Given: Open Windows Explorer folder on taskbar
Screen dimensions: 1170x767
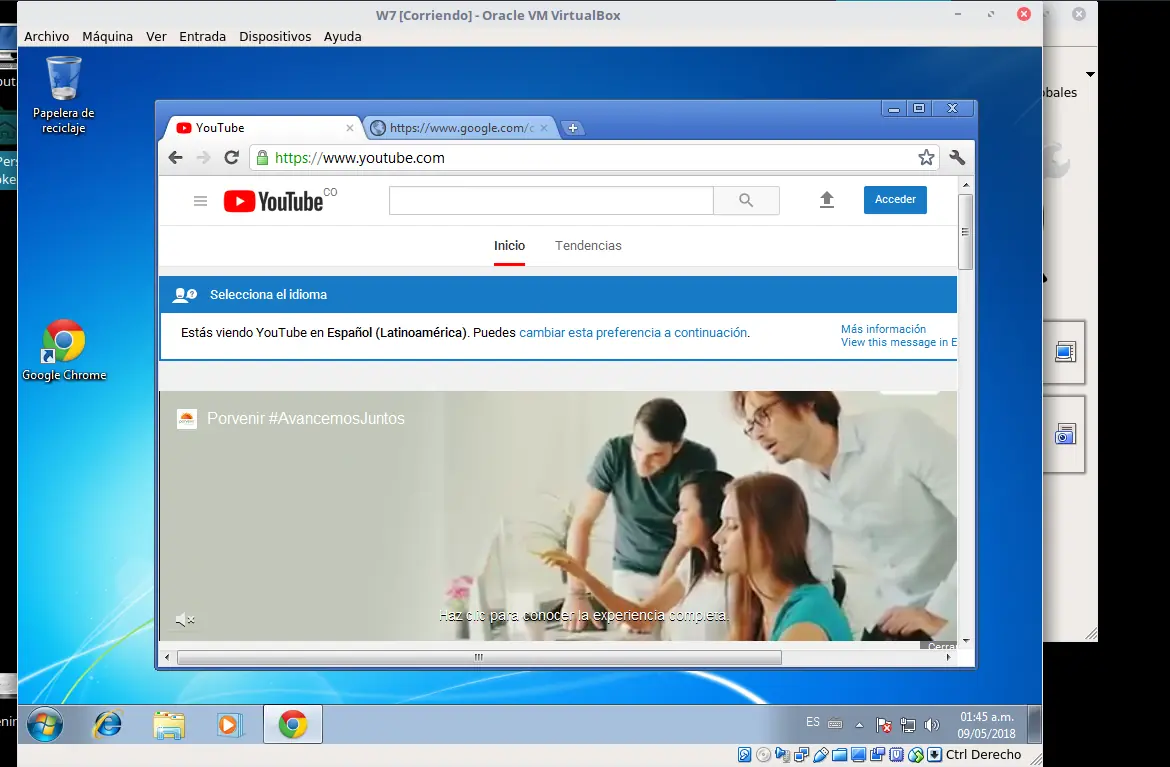Looking at the screenshot, I should tap(169, 724).
